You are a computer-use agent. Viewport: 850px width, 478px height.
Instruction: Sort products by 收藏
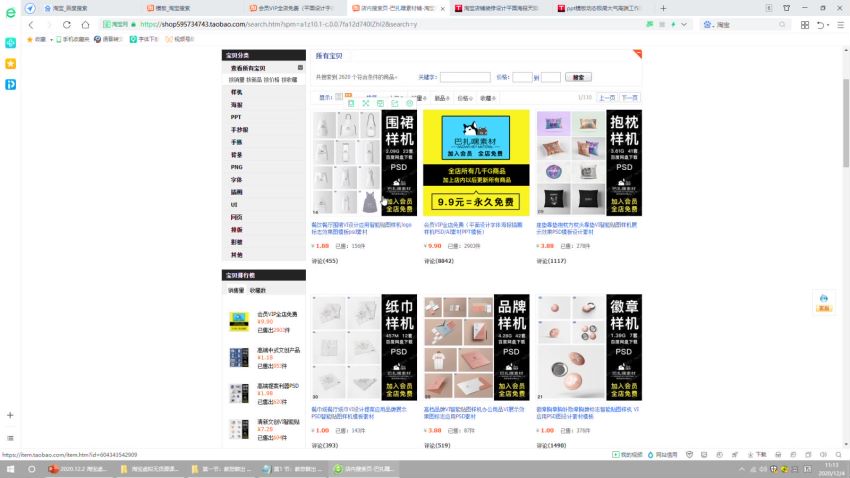click(488, 98)
